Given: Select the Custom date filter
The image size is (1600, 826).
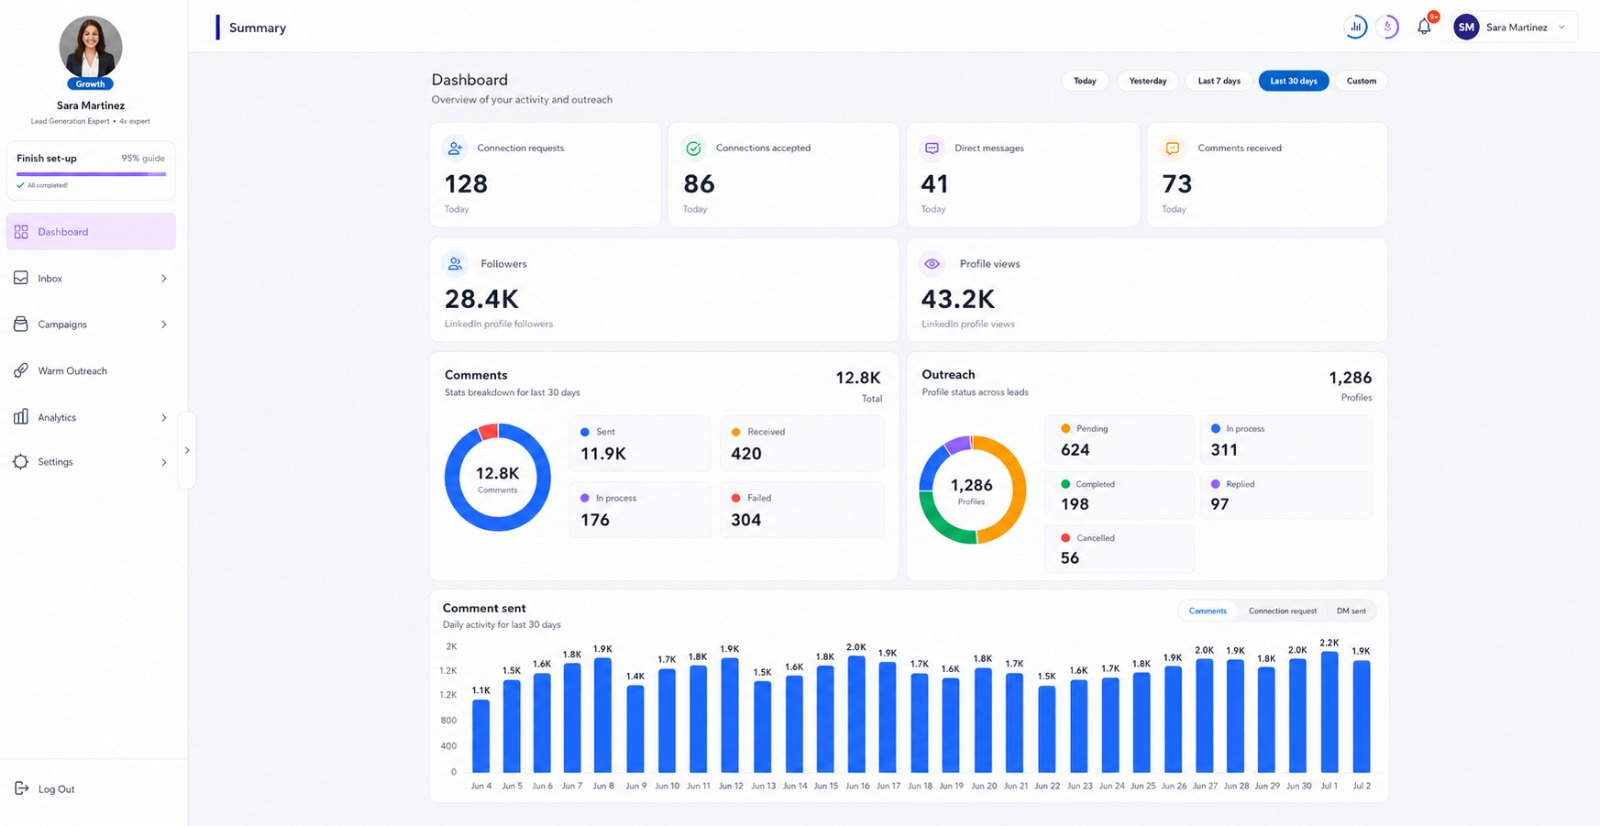Looking at the screenshot, I should pos(1361,81).
